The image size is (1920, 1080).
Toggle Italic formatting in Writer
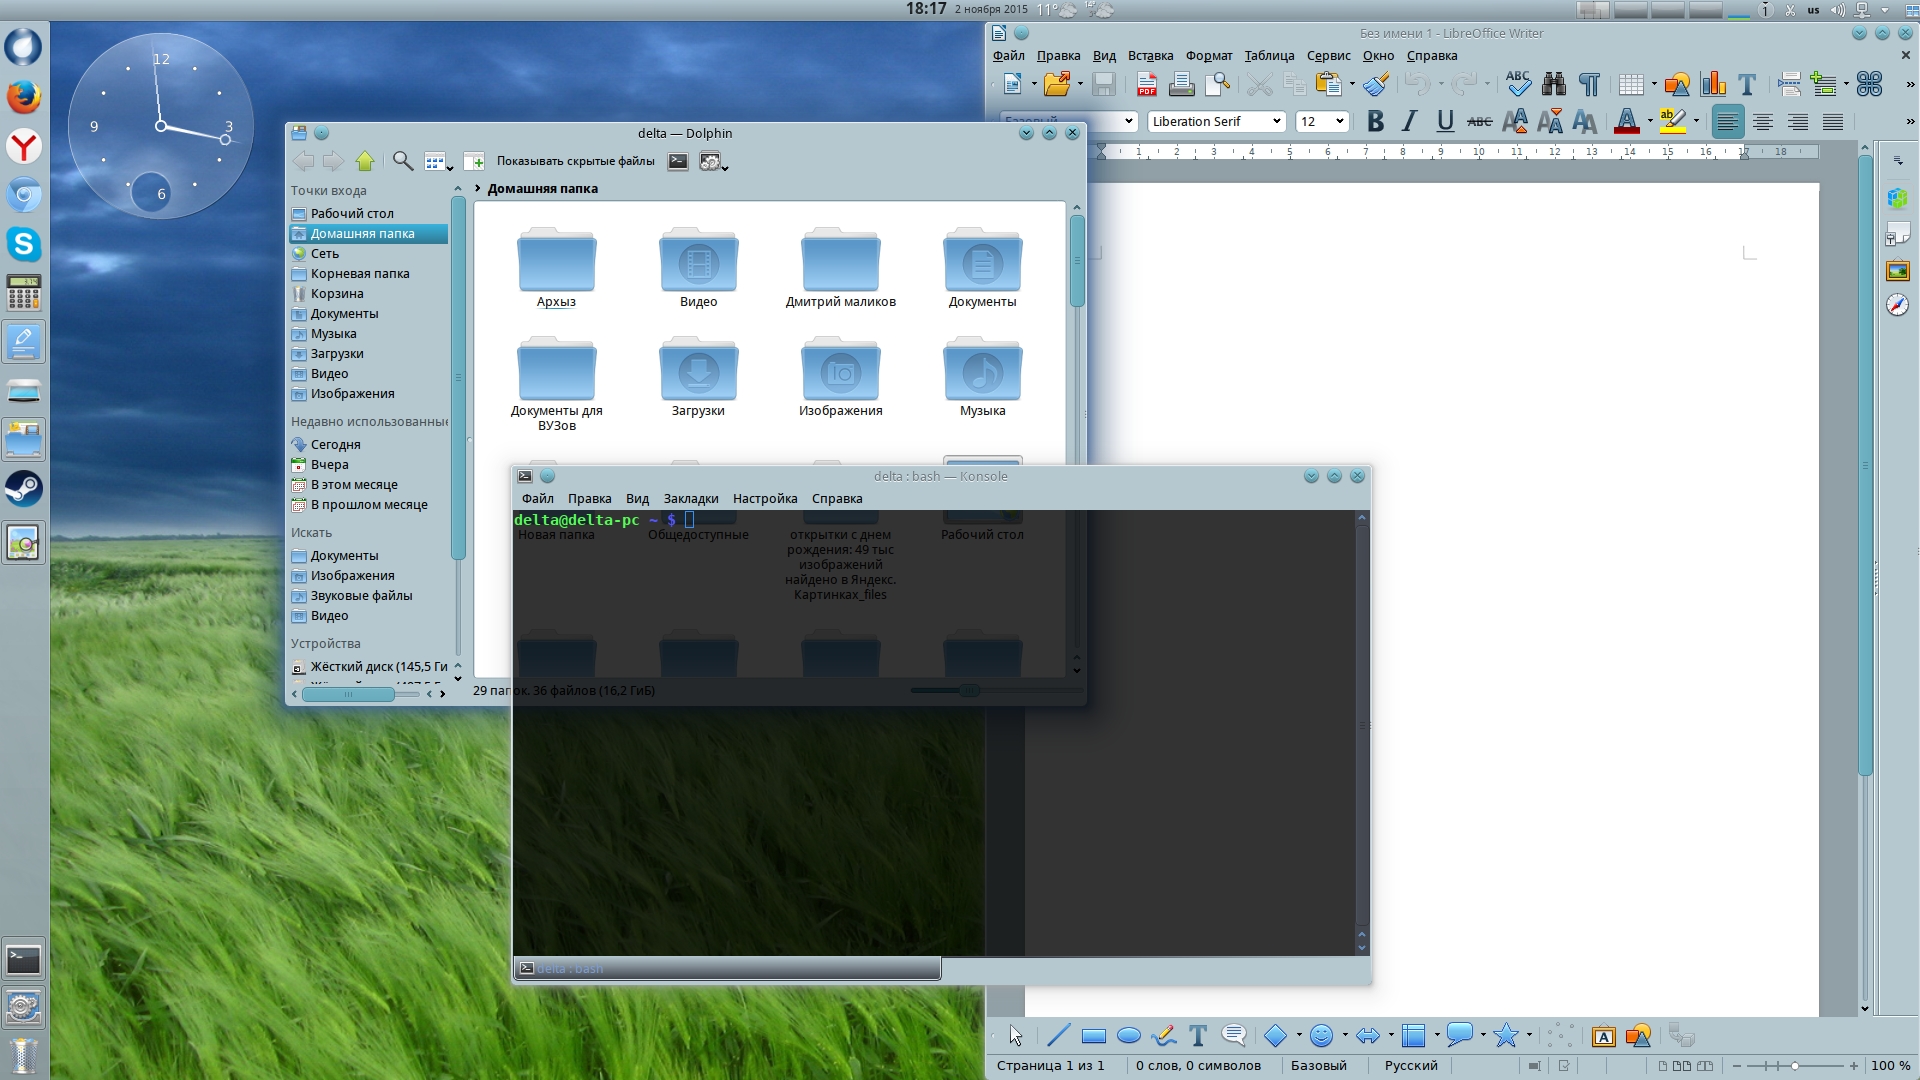point(1409,122)
